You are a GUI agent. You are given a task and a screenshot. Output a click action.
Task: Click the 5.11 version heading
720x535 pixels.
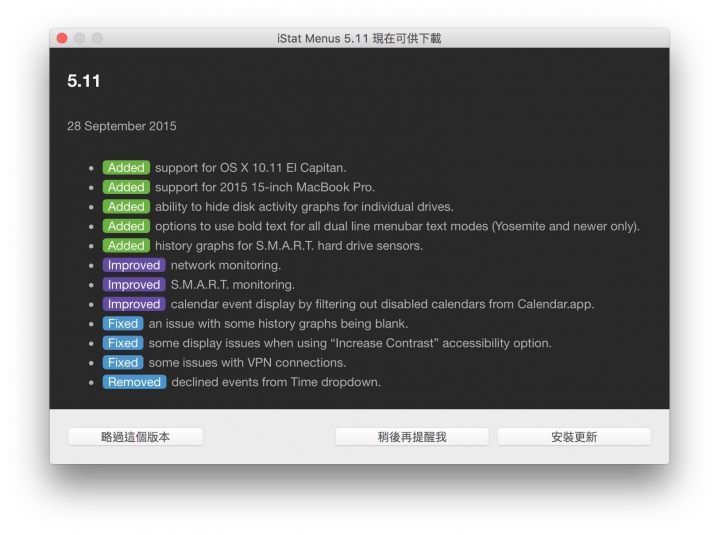click(x=84, y=81)
